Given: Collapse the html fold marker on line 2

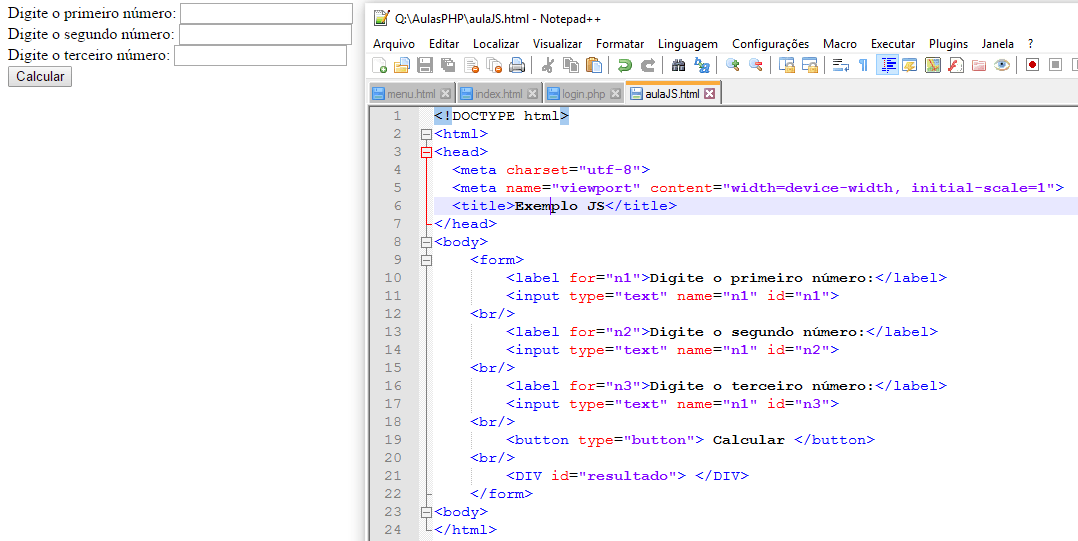Looking at the screenshot, I should pyautogui.click(x=426, y=134).
